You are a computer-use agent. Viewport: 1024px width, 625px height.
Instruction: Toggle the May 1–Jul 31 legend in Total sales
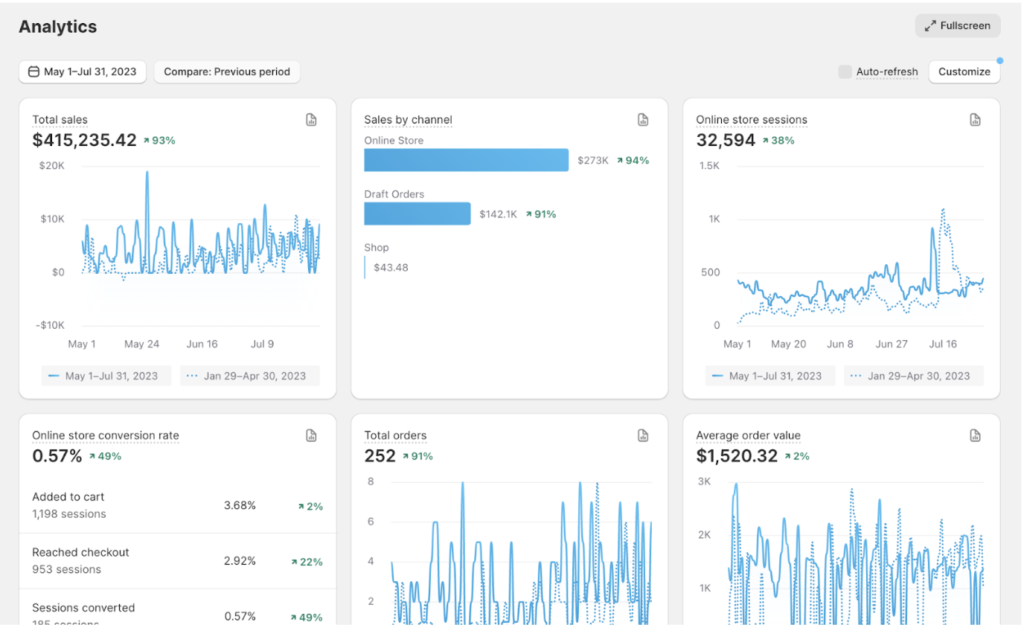pos(106,376)
